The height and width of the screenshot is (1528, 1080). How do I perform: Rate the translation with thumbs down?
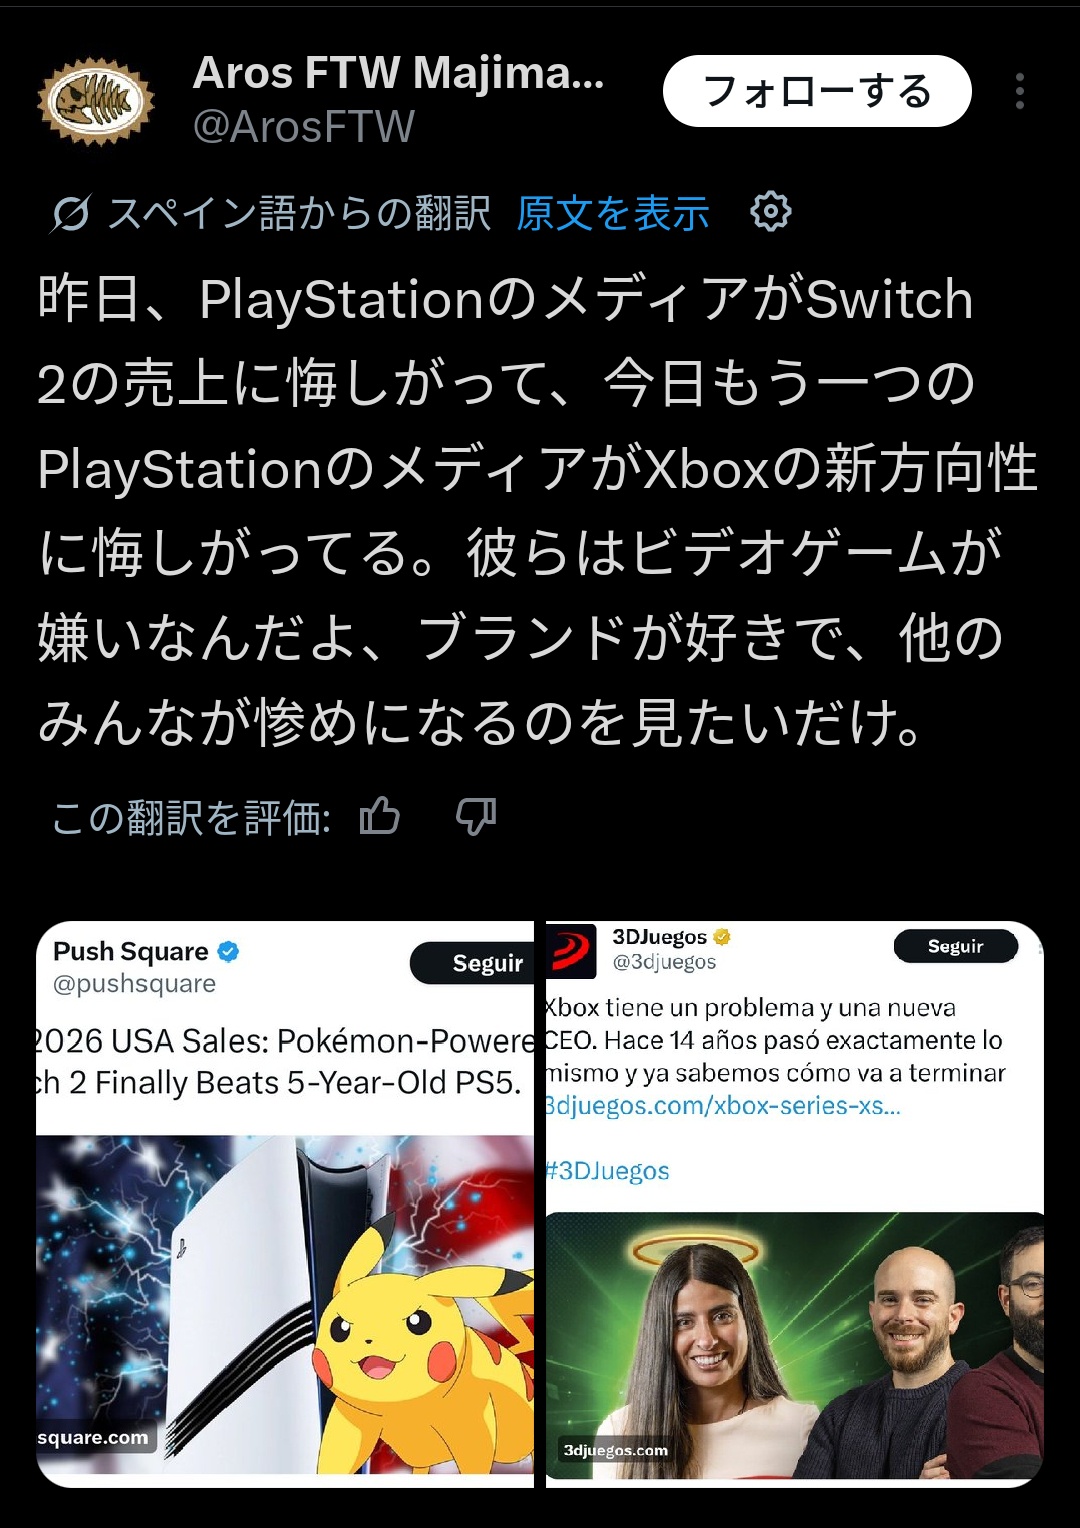[476, 817]
